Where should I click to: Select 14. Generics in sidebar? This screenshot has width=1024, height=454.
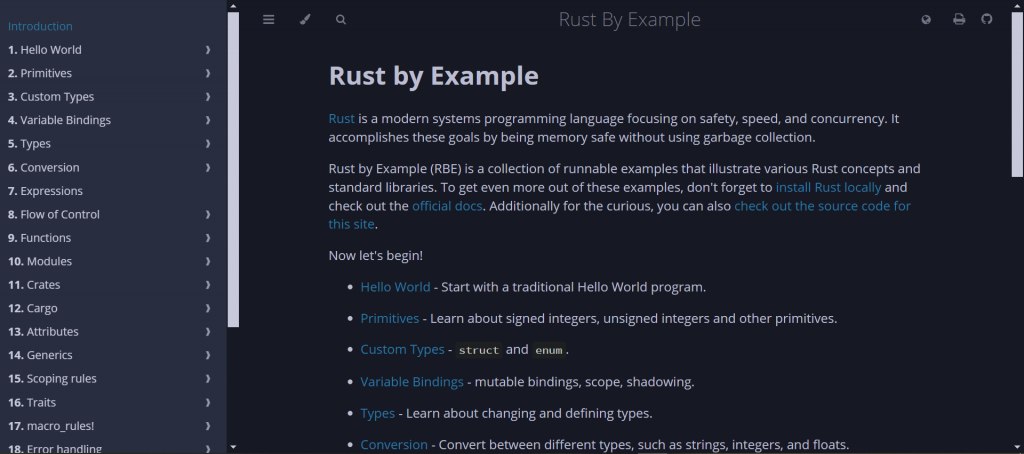[40, 355]
